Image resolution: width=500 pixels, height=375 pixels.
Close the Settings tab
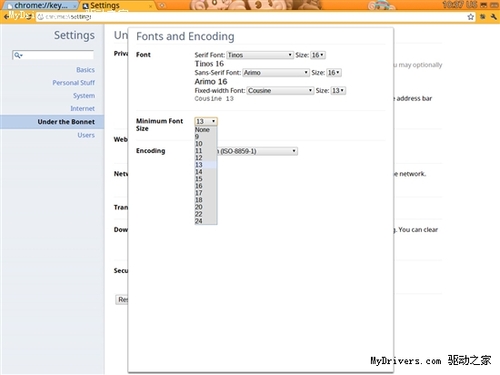coord(150,6)
